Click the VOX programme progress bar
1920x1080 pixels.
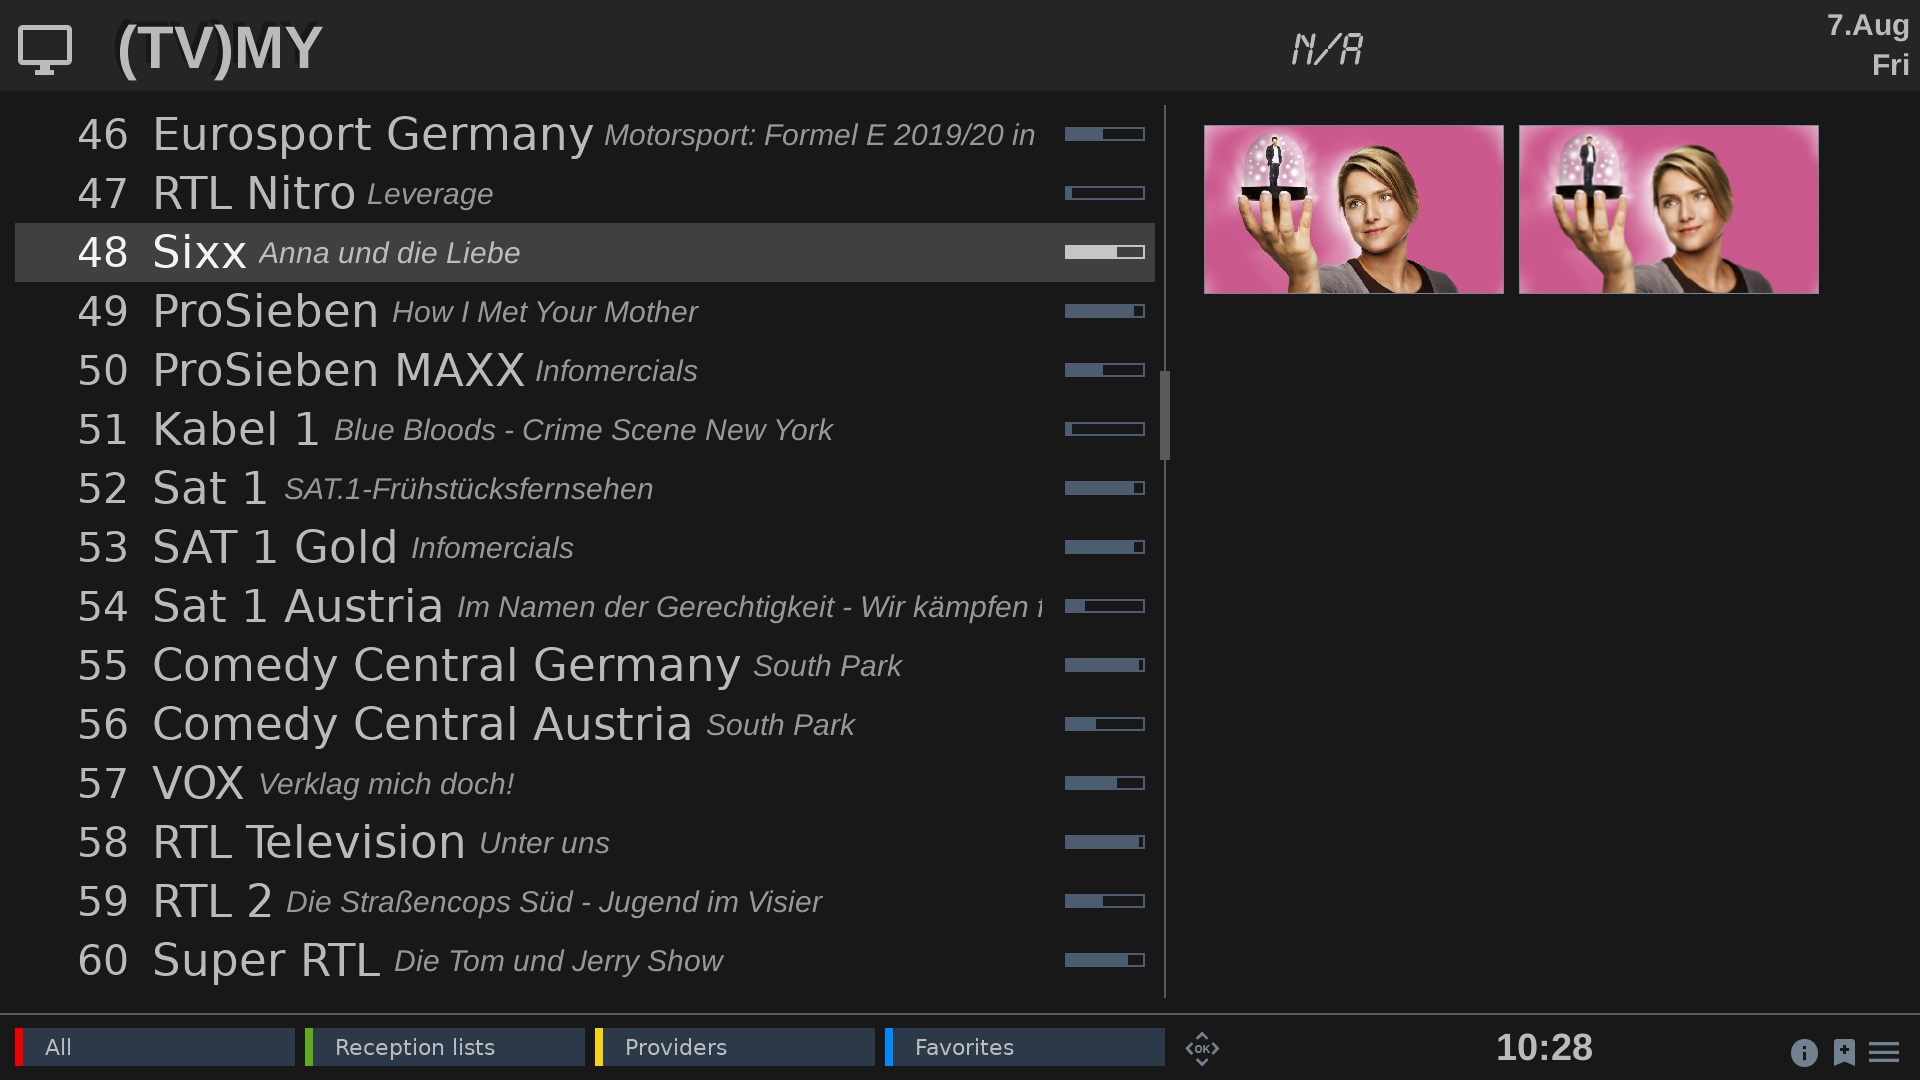point(1105,783)
